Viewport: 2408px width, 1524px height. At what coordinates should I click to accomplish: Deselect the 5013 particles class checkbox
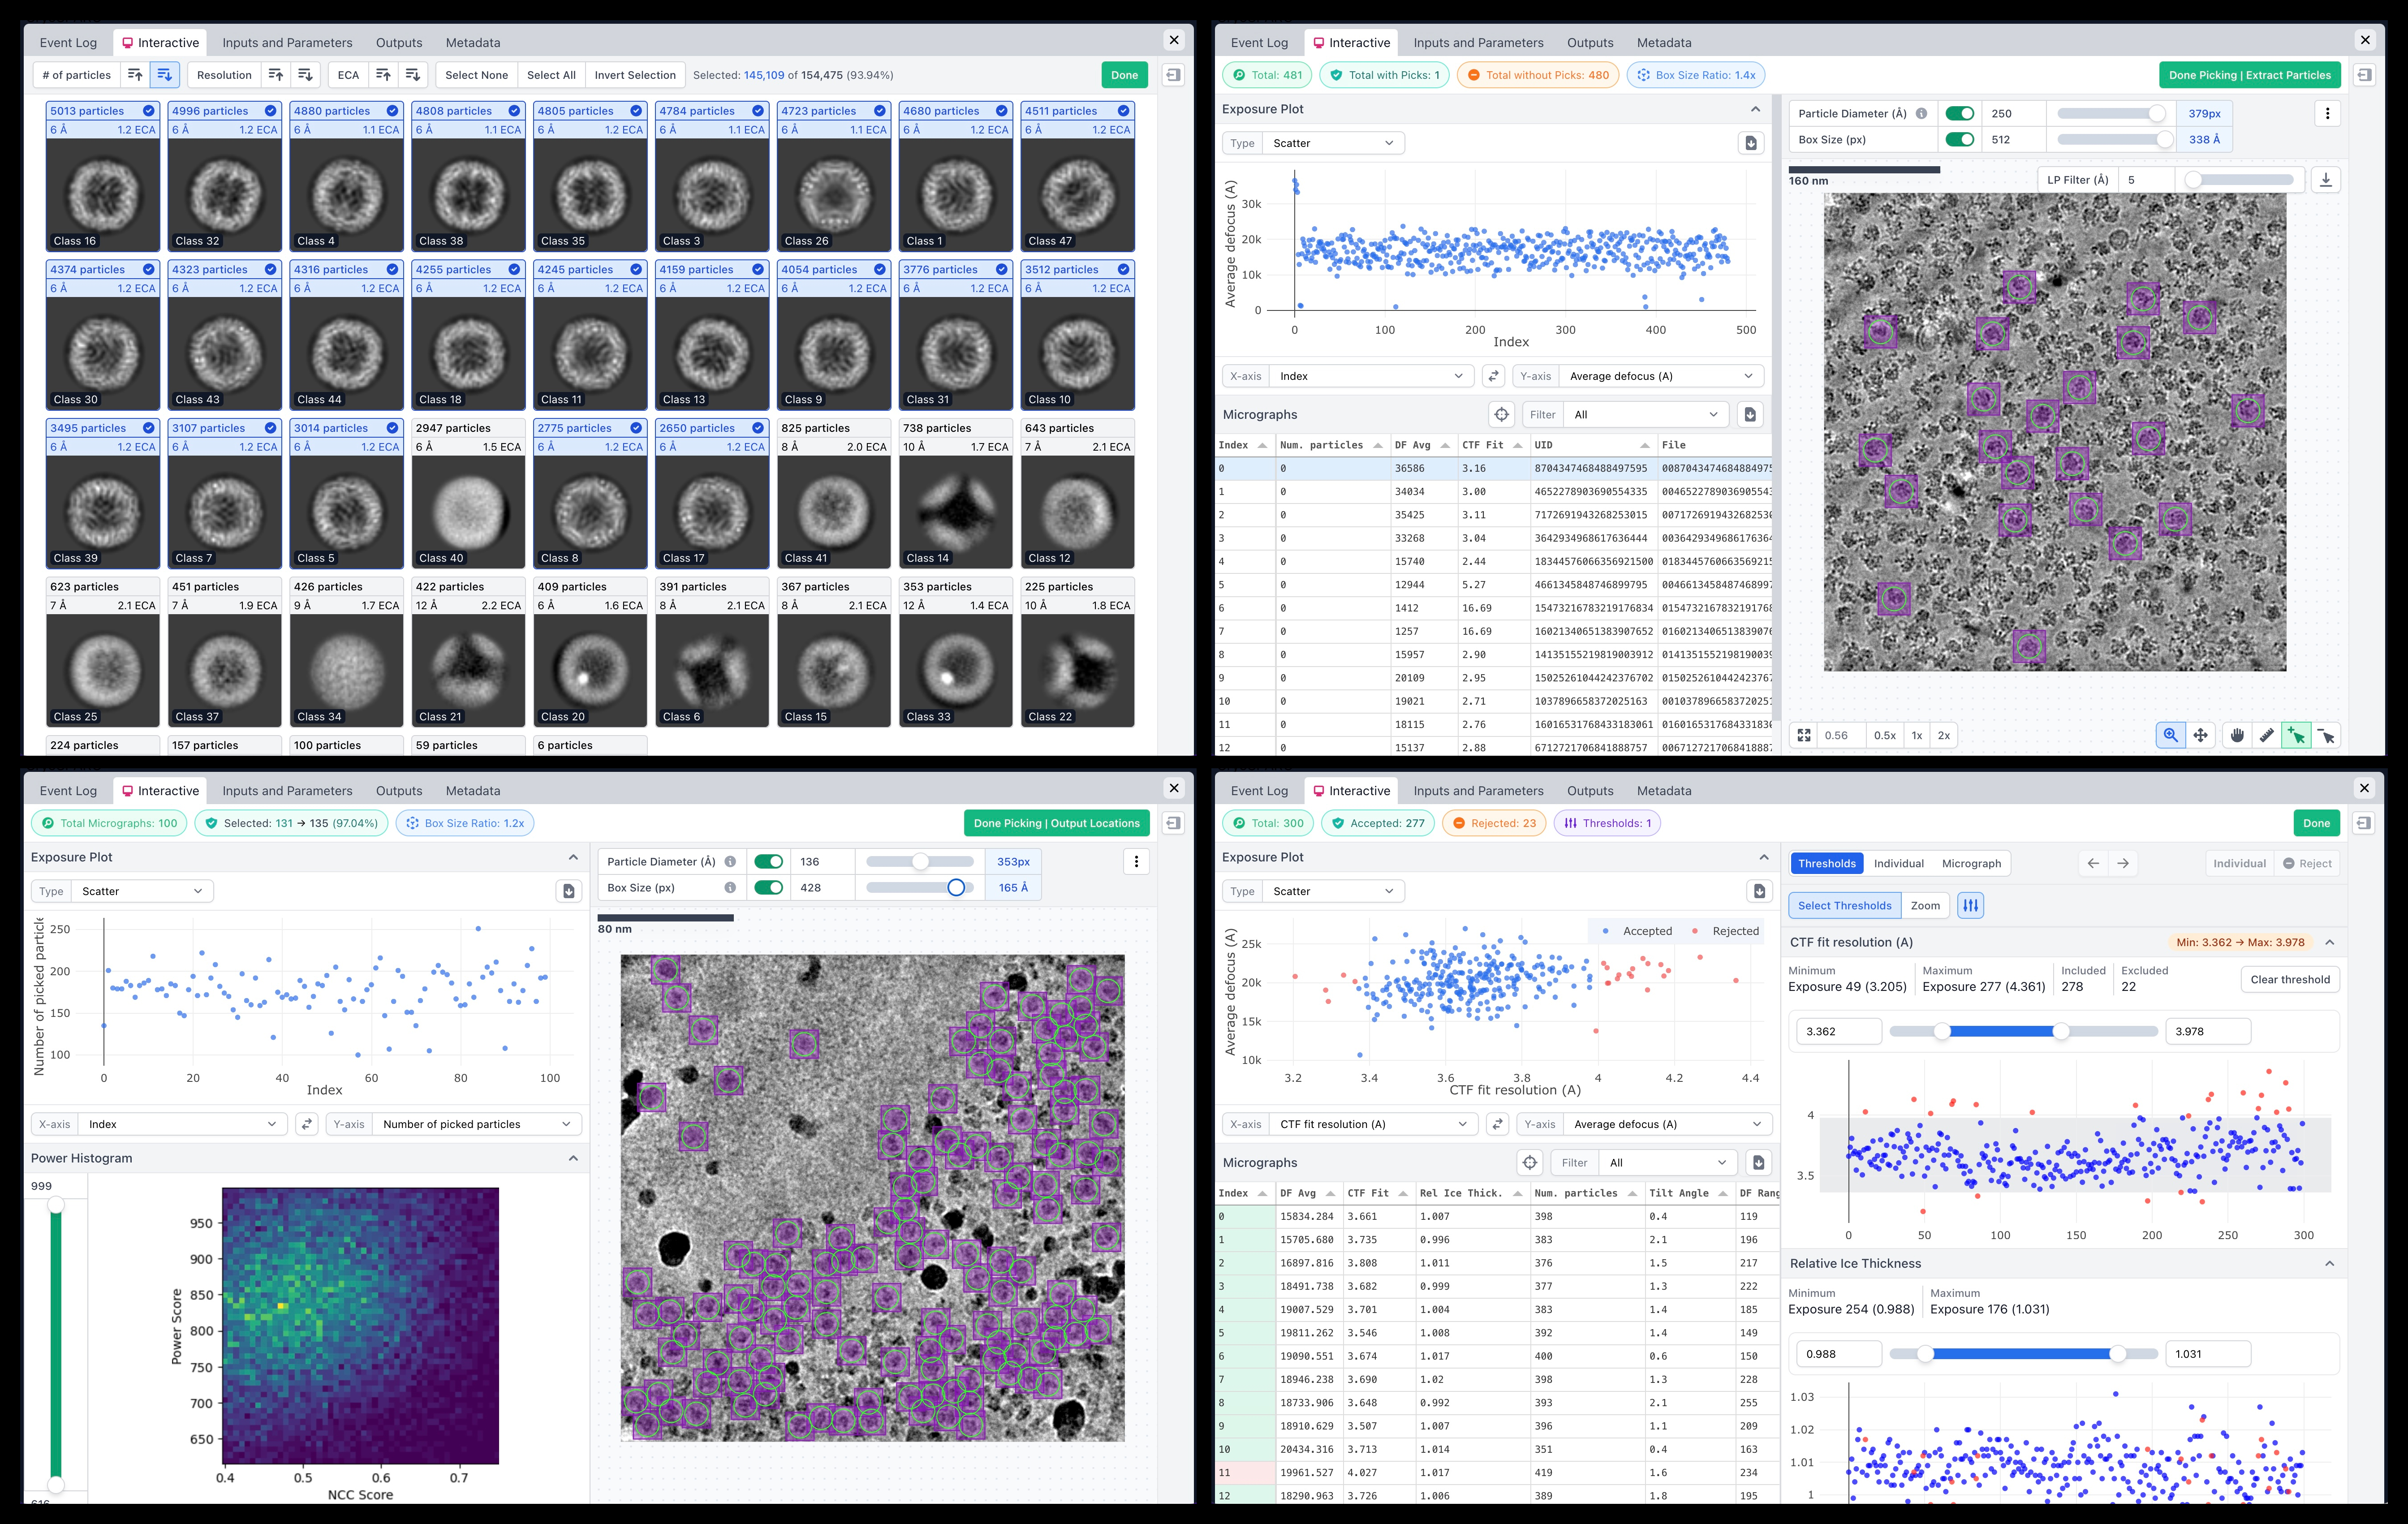[x=149, y=111]
